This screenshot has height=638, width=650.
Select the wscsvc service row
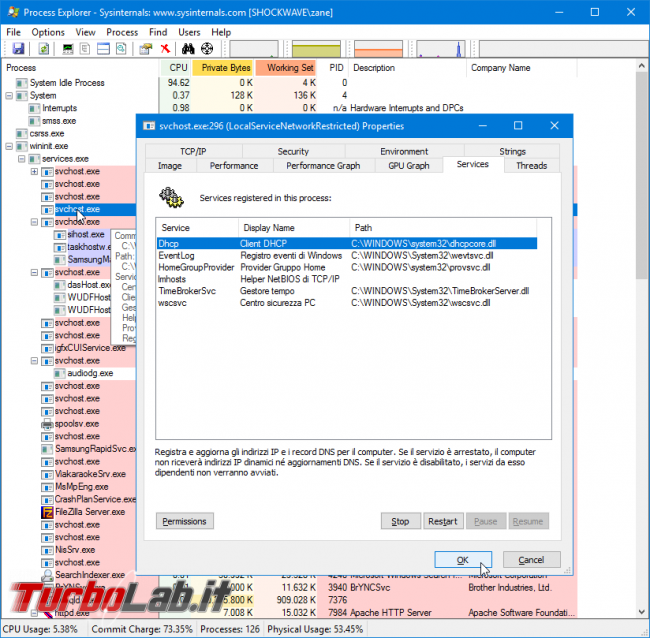347,303
